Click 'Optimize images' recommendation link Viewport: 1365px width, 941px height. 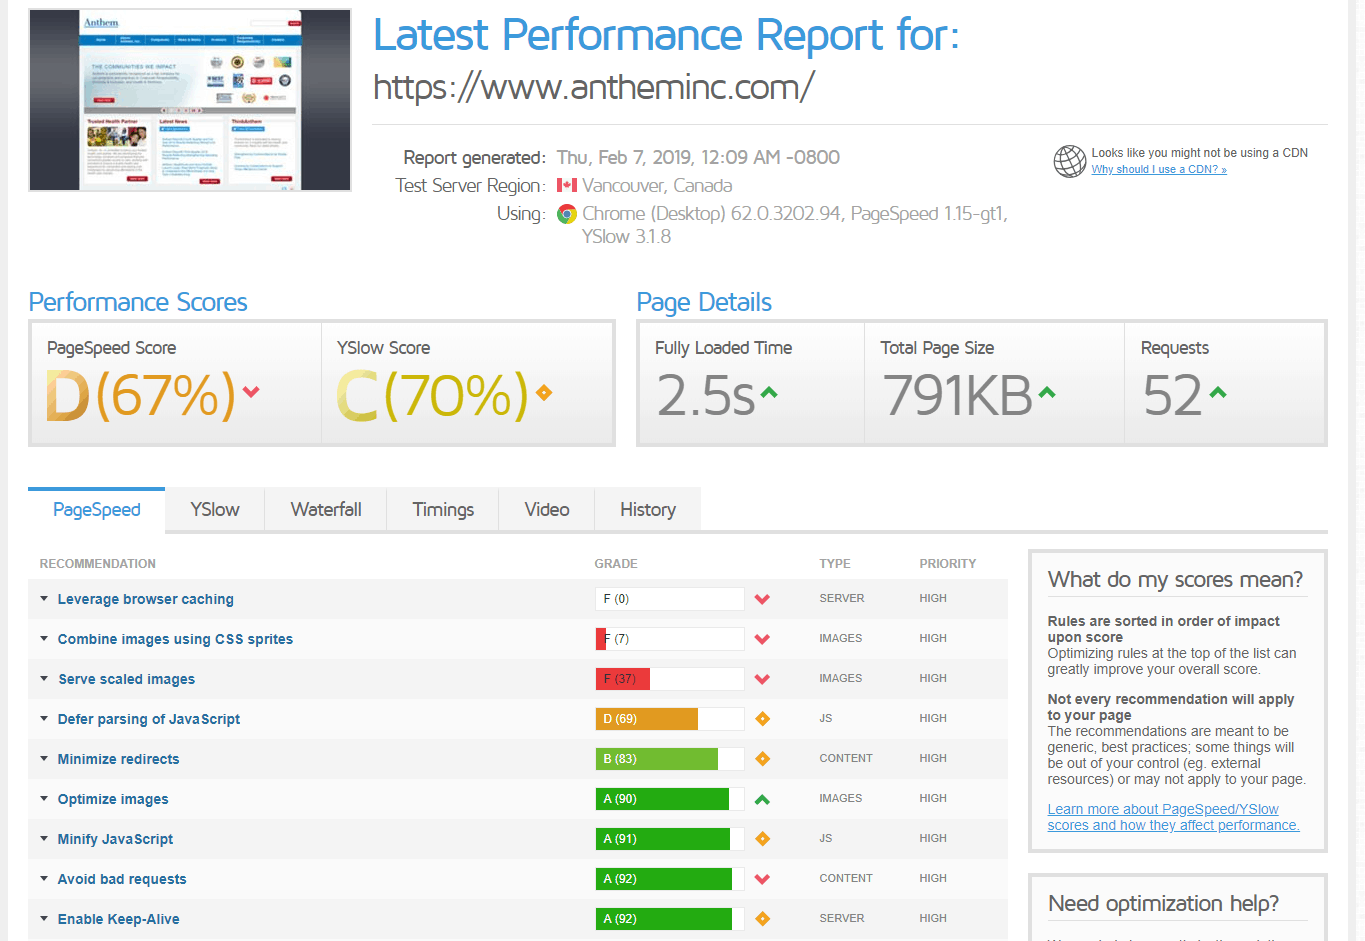[113, 799]
